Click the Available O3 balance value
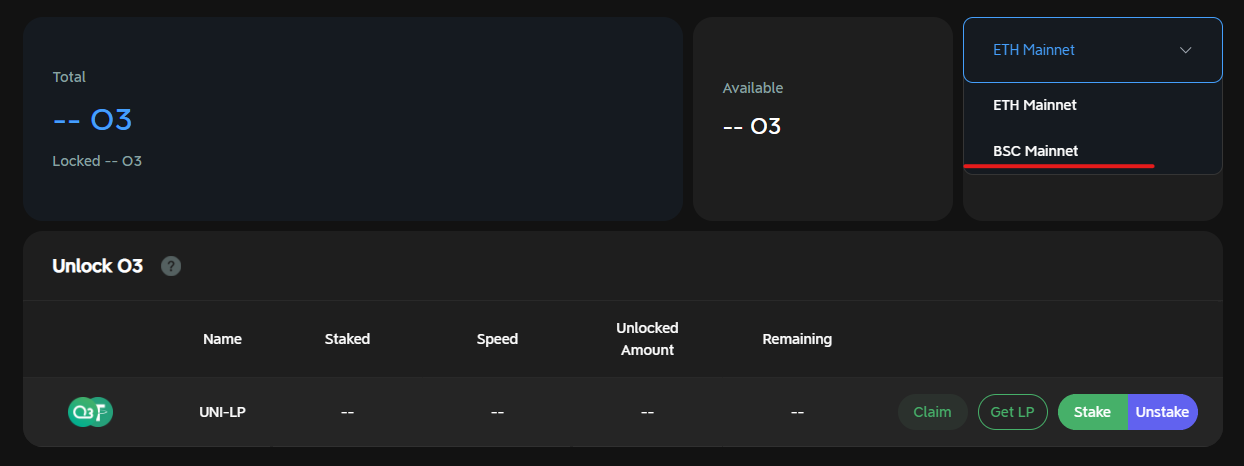1244x466 pixels. point(751,127)
